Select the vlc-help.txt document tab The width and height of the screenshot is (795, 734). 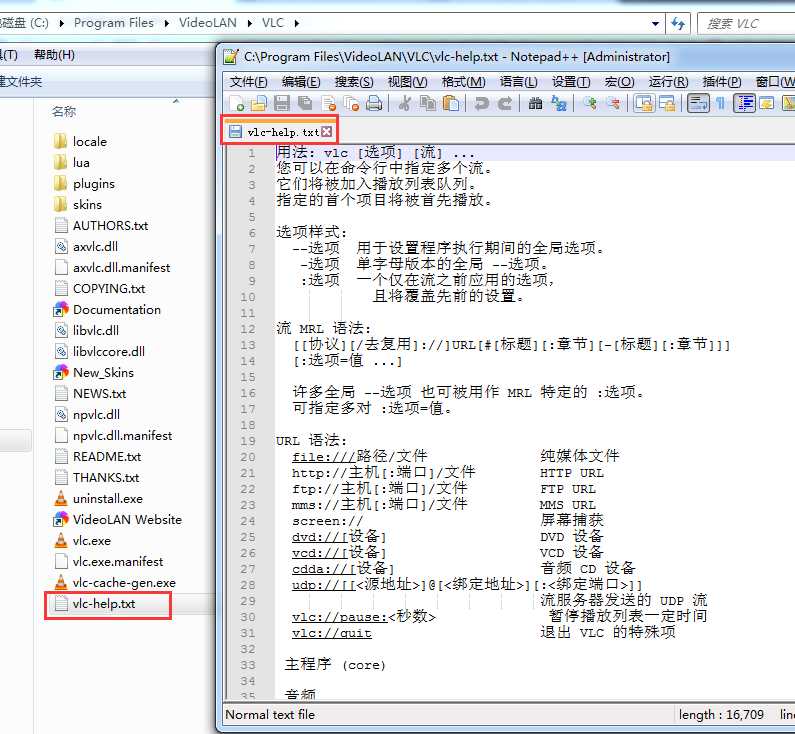tap(279, 132)
